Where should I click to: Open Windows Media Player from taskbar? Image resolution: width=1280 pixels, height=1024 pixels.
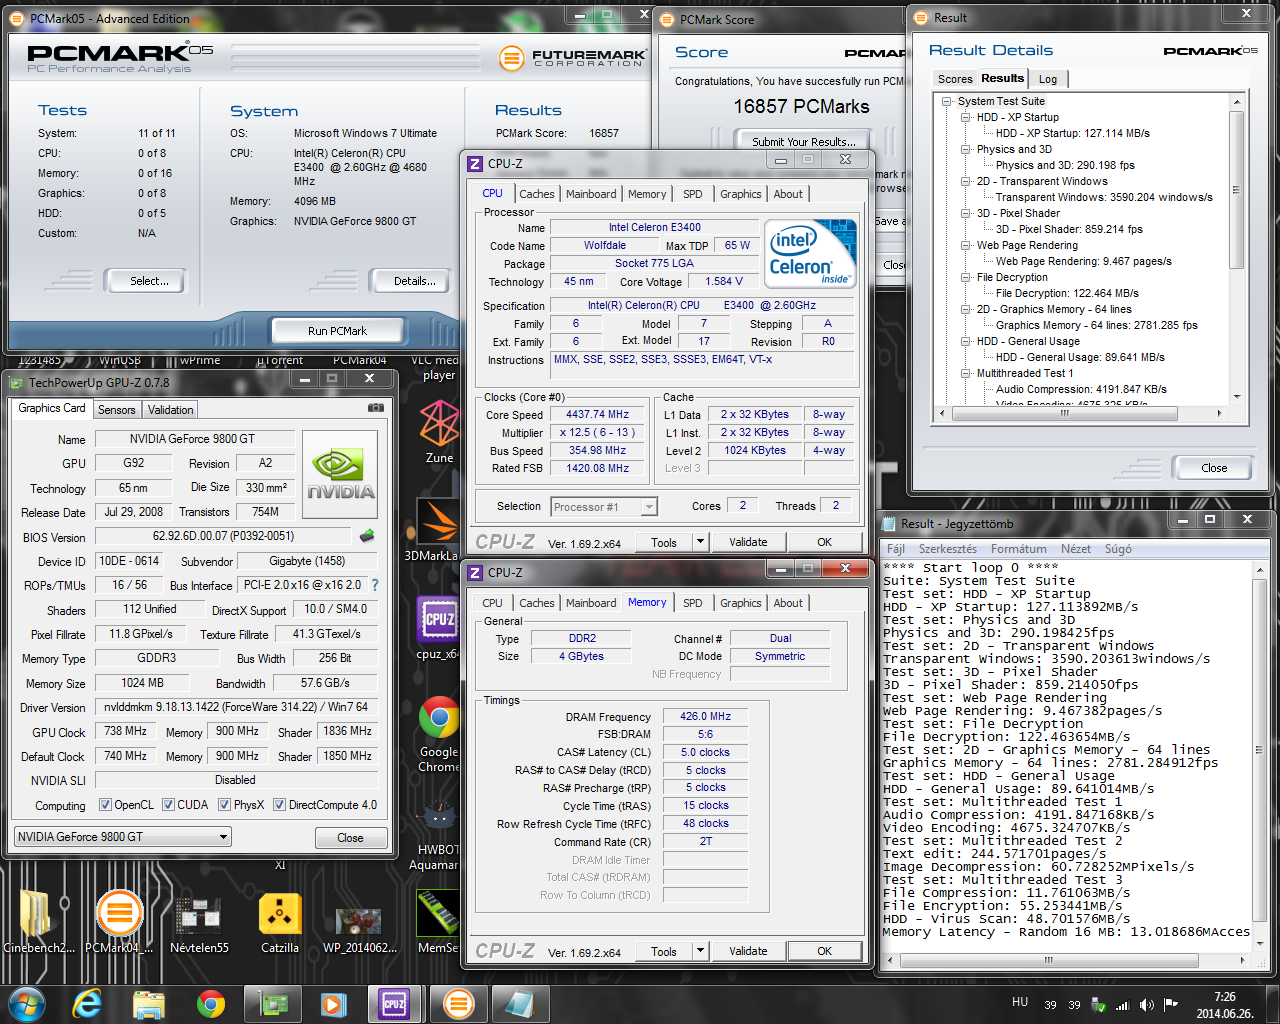333,1004
